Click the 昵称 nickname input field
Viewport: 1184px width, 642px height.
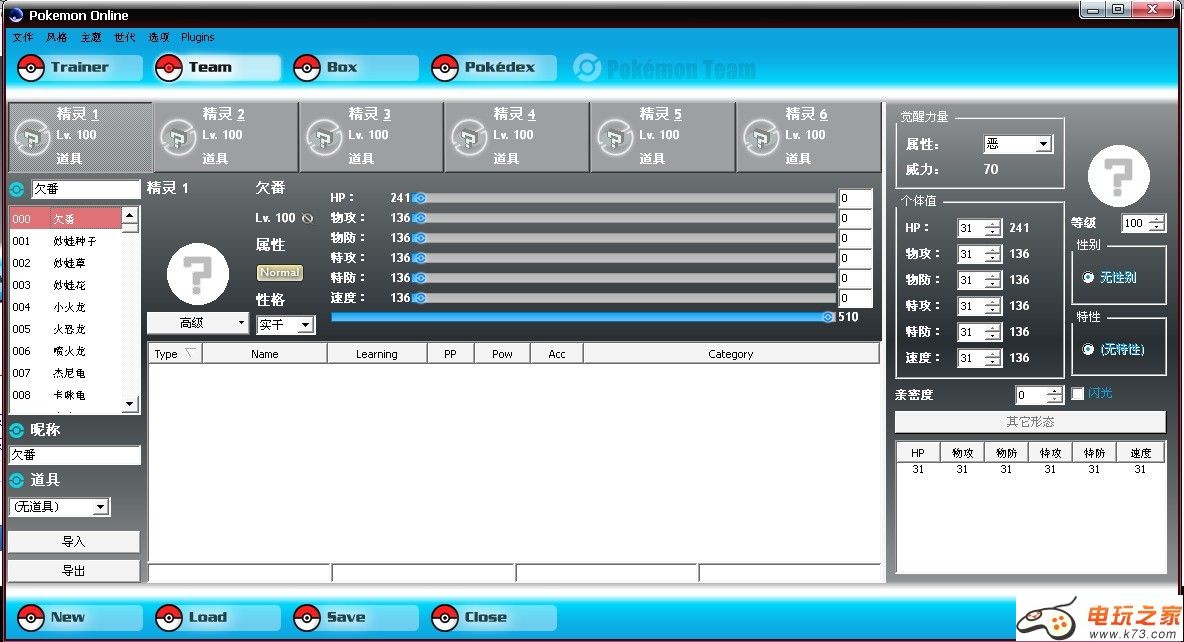coord(75,455)
